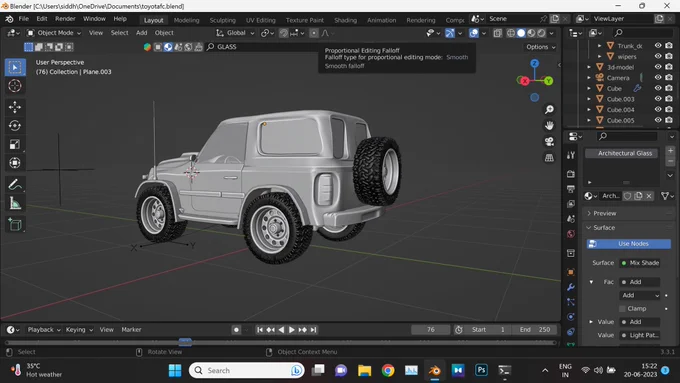Open the Modifier wrench properties tab
The height and width of the screenshot is (383, 680).
coord(571,287)
